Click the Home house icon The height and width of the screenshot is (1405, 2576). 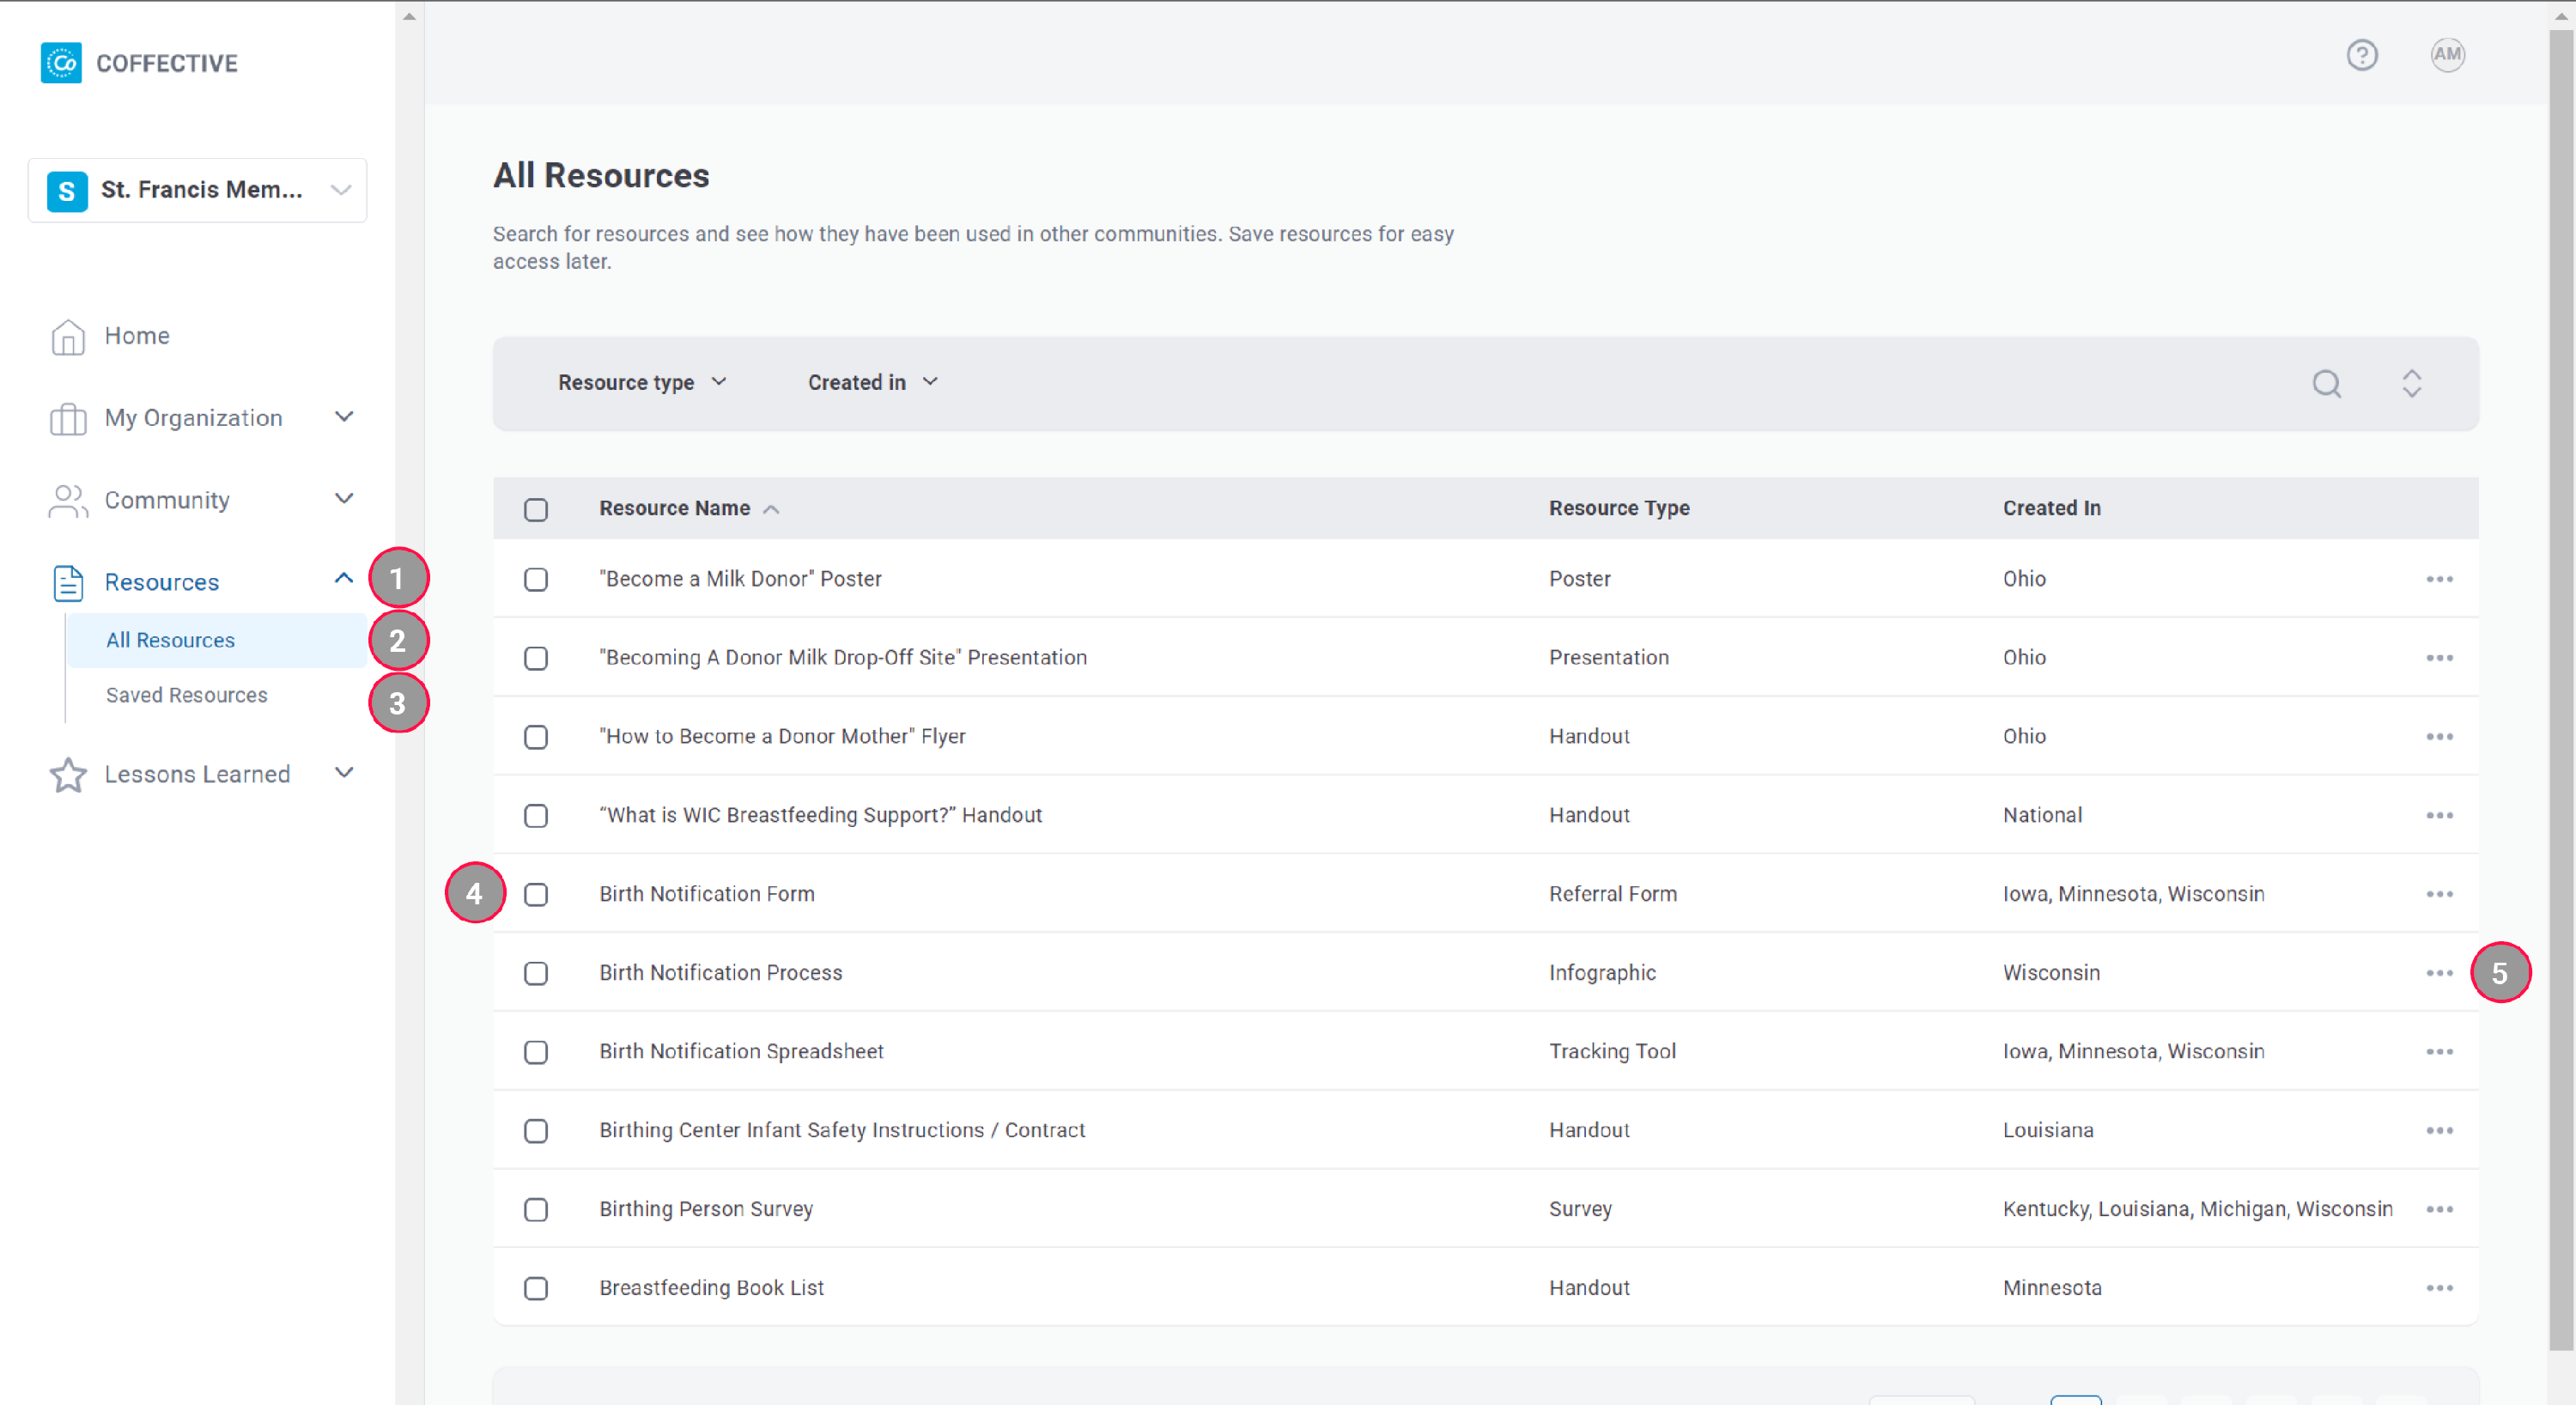68,337
